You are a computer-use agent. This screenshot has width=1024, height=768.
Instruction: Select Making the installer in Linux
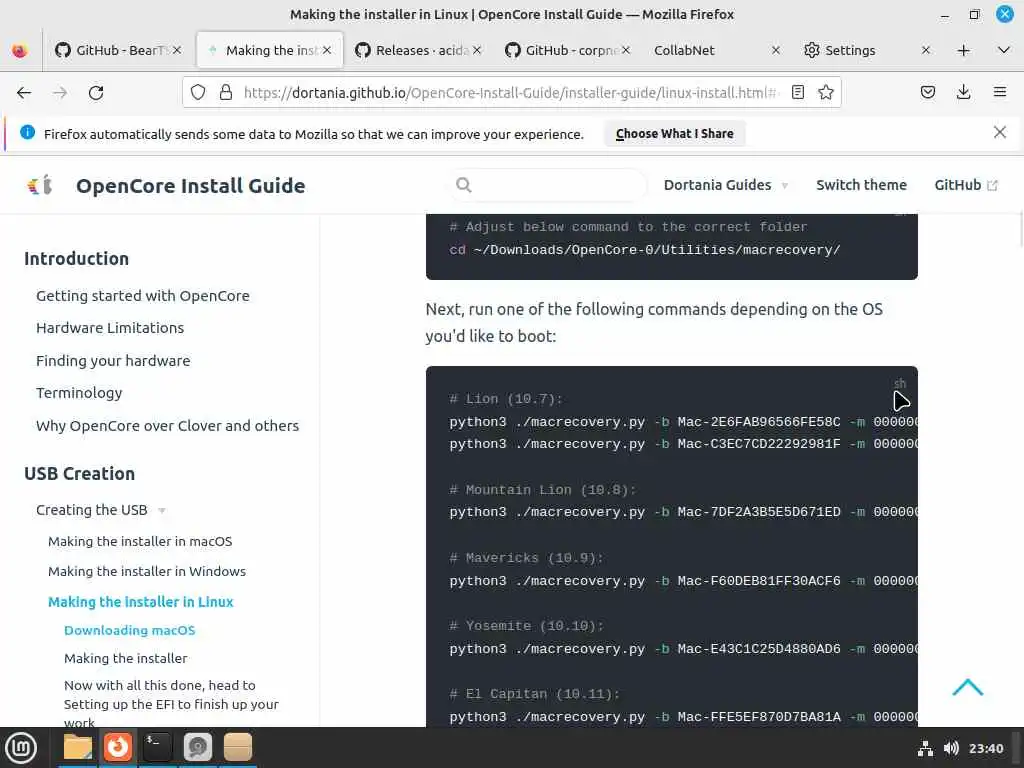click(x=140, y=601)
